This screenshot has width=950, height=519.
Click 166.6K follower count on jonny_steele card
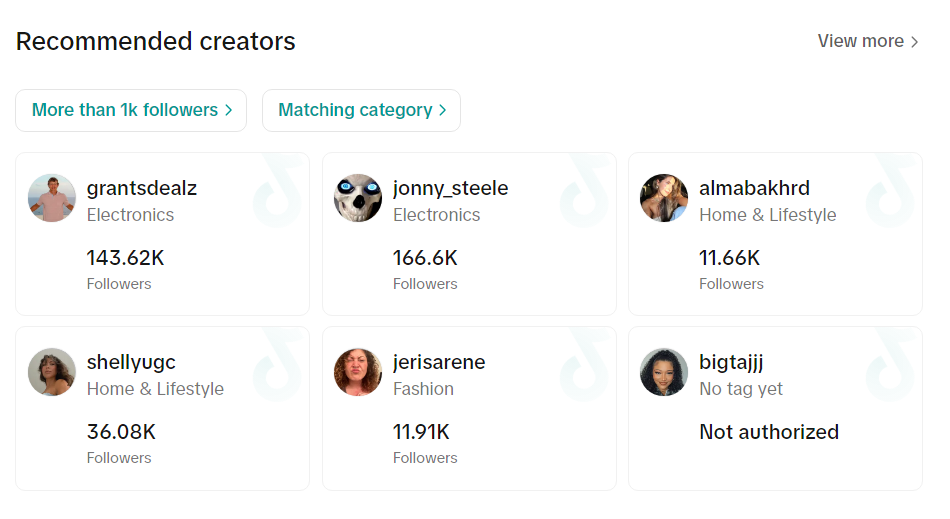coord(425,258)
